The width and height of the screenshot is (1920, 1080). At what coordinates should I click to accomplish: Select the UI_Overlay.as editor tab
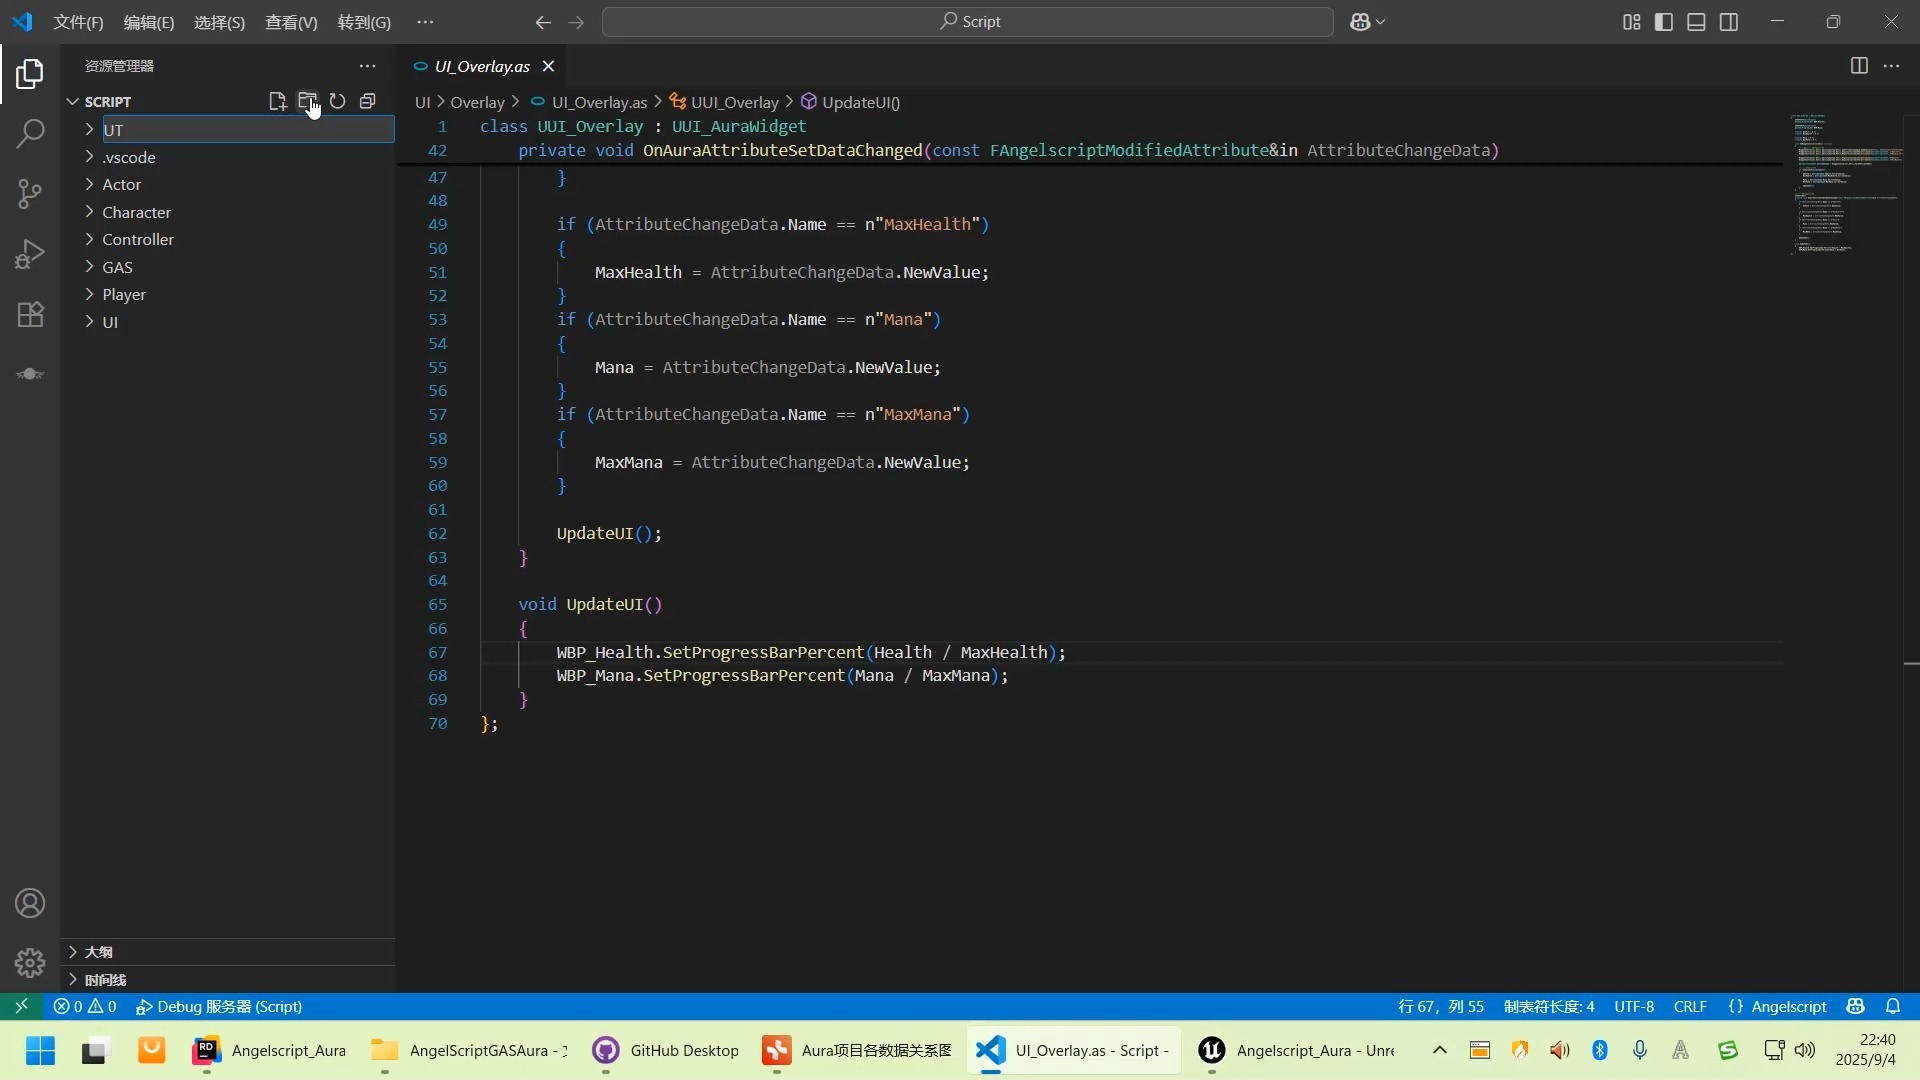pos(482,66)
